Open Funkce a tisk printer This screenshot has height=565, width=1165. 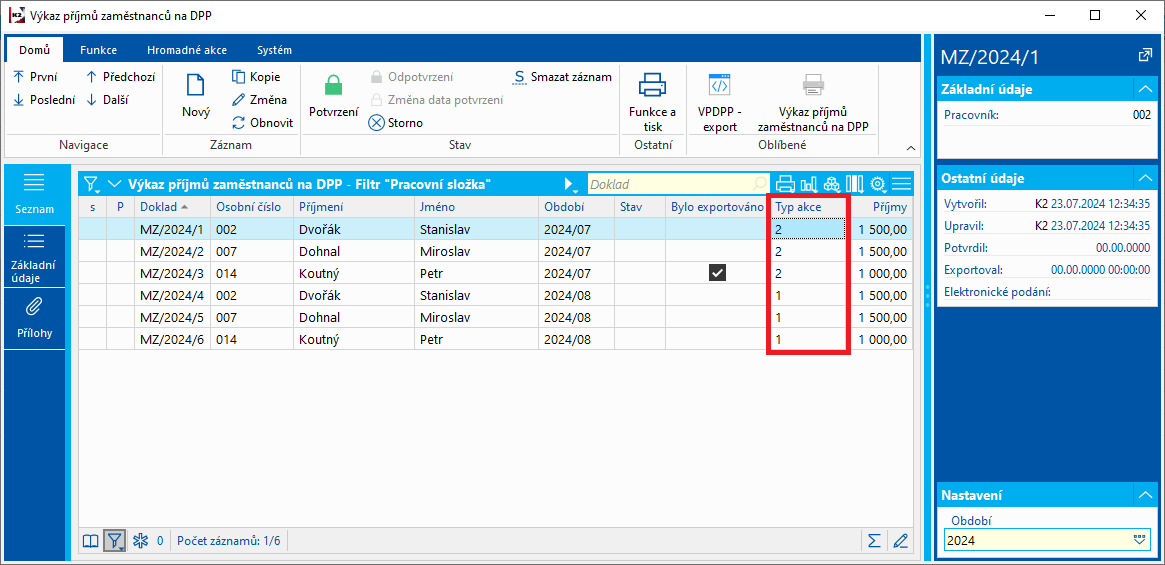652,101
